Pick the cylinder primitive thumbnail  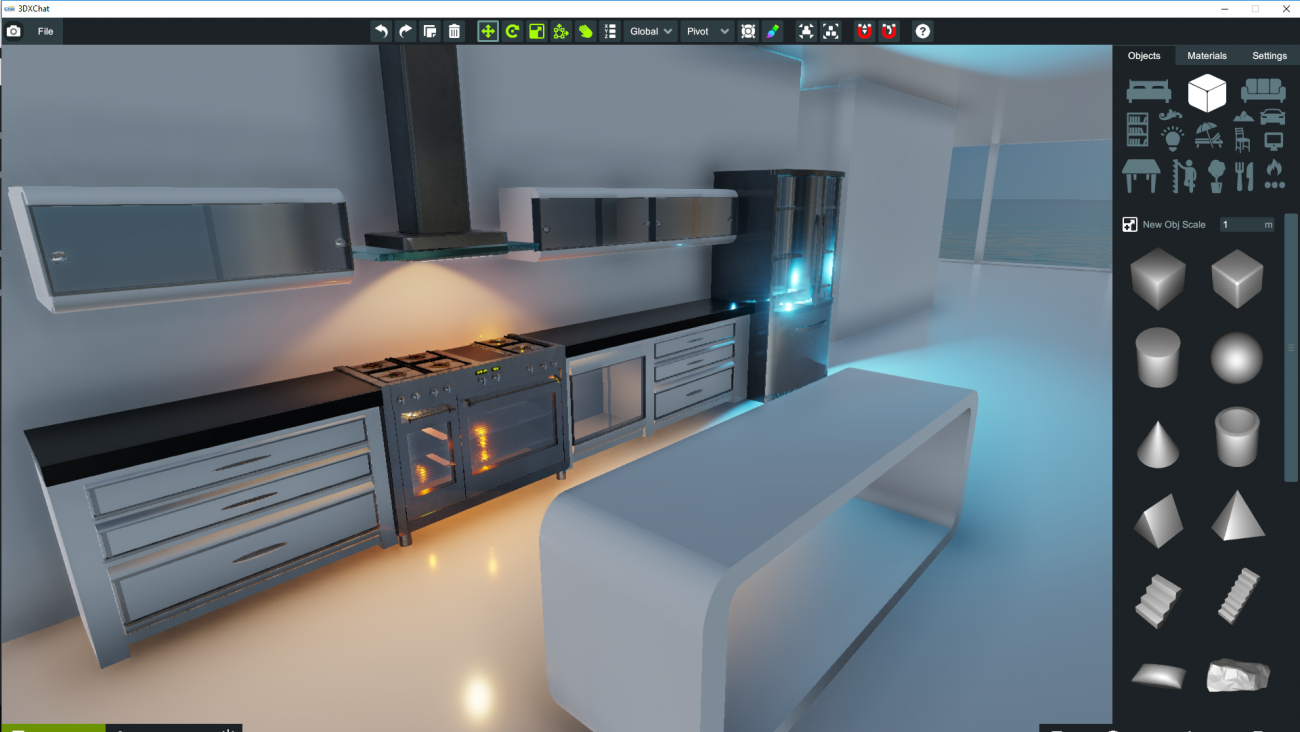[1158, 357]
